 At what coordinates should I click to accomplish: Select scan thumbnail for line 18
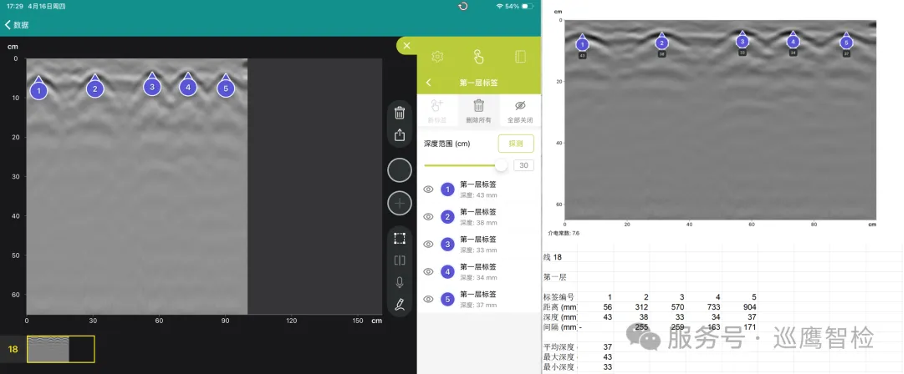61,349
